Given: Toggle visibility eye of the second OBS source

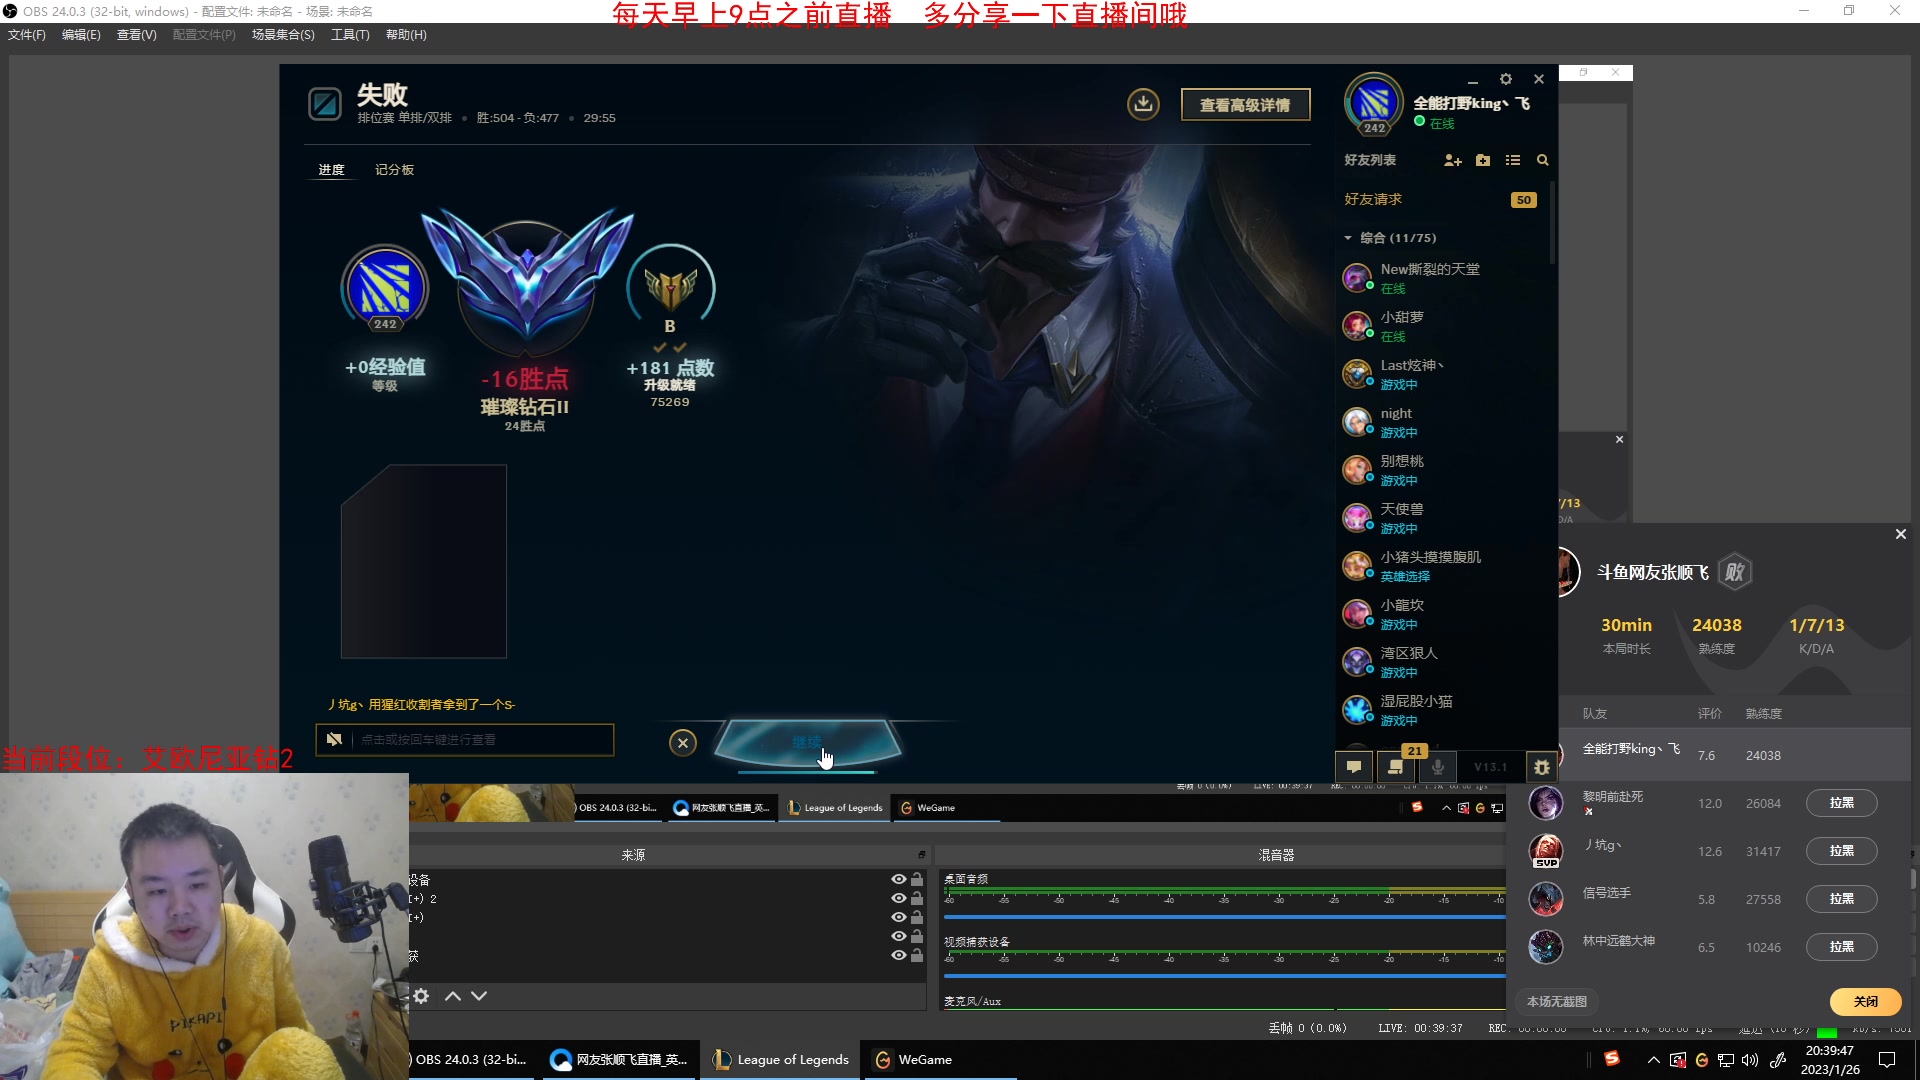Looking at the screenshot, I should (898, 898).
